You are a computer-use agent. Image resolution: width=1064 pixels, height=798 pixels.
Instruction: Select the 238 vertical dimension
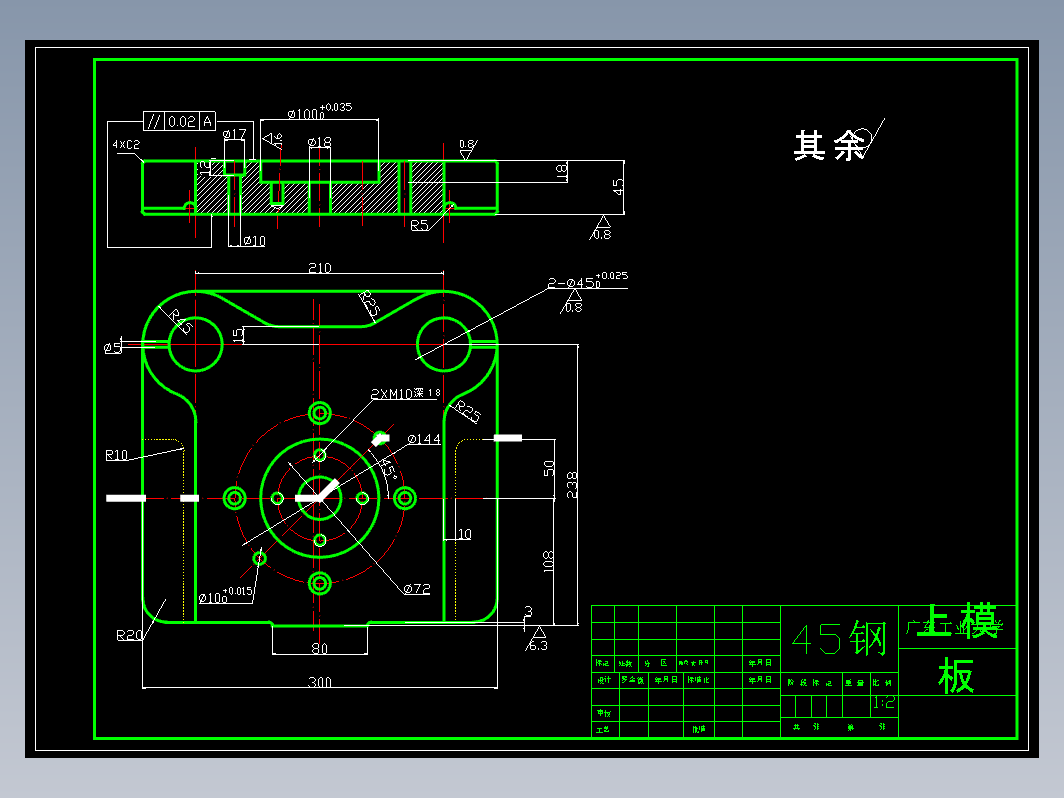pyautogui.click(x=571, y=484)
